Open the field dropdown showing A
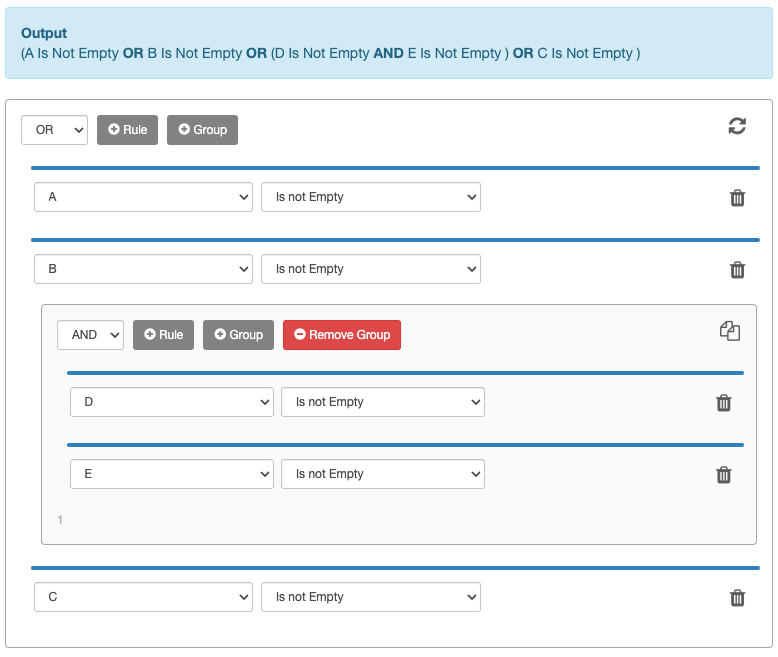This screenshot has width=778, height=657. pyautogui.click(x=143, y=197)
